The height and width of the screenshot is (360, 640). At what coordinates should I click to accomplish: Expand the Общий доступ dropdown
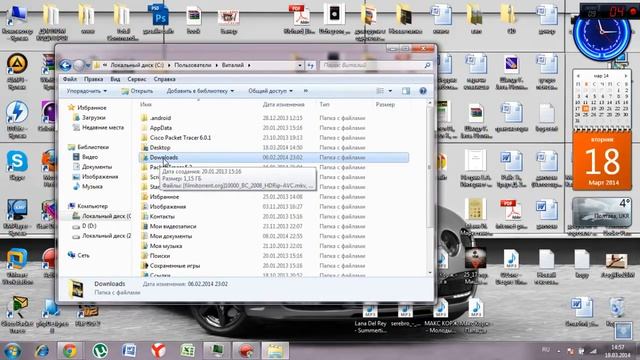[270, 91]
